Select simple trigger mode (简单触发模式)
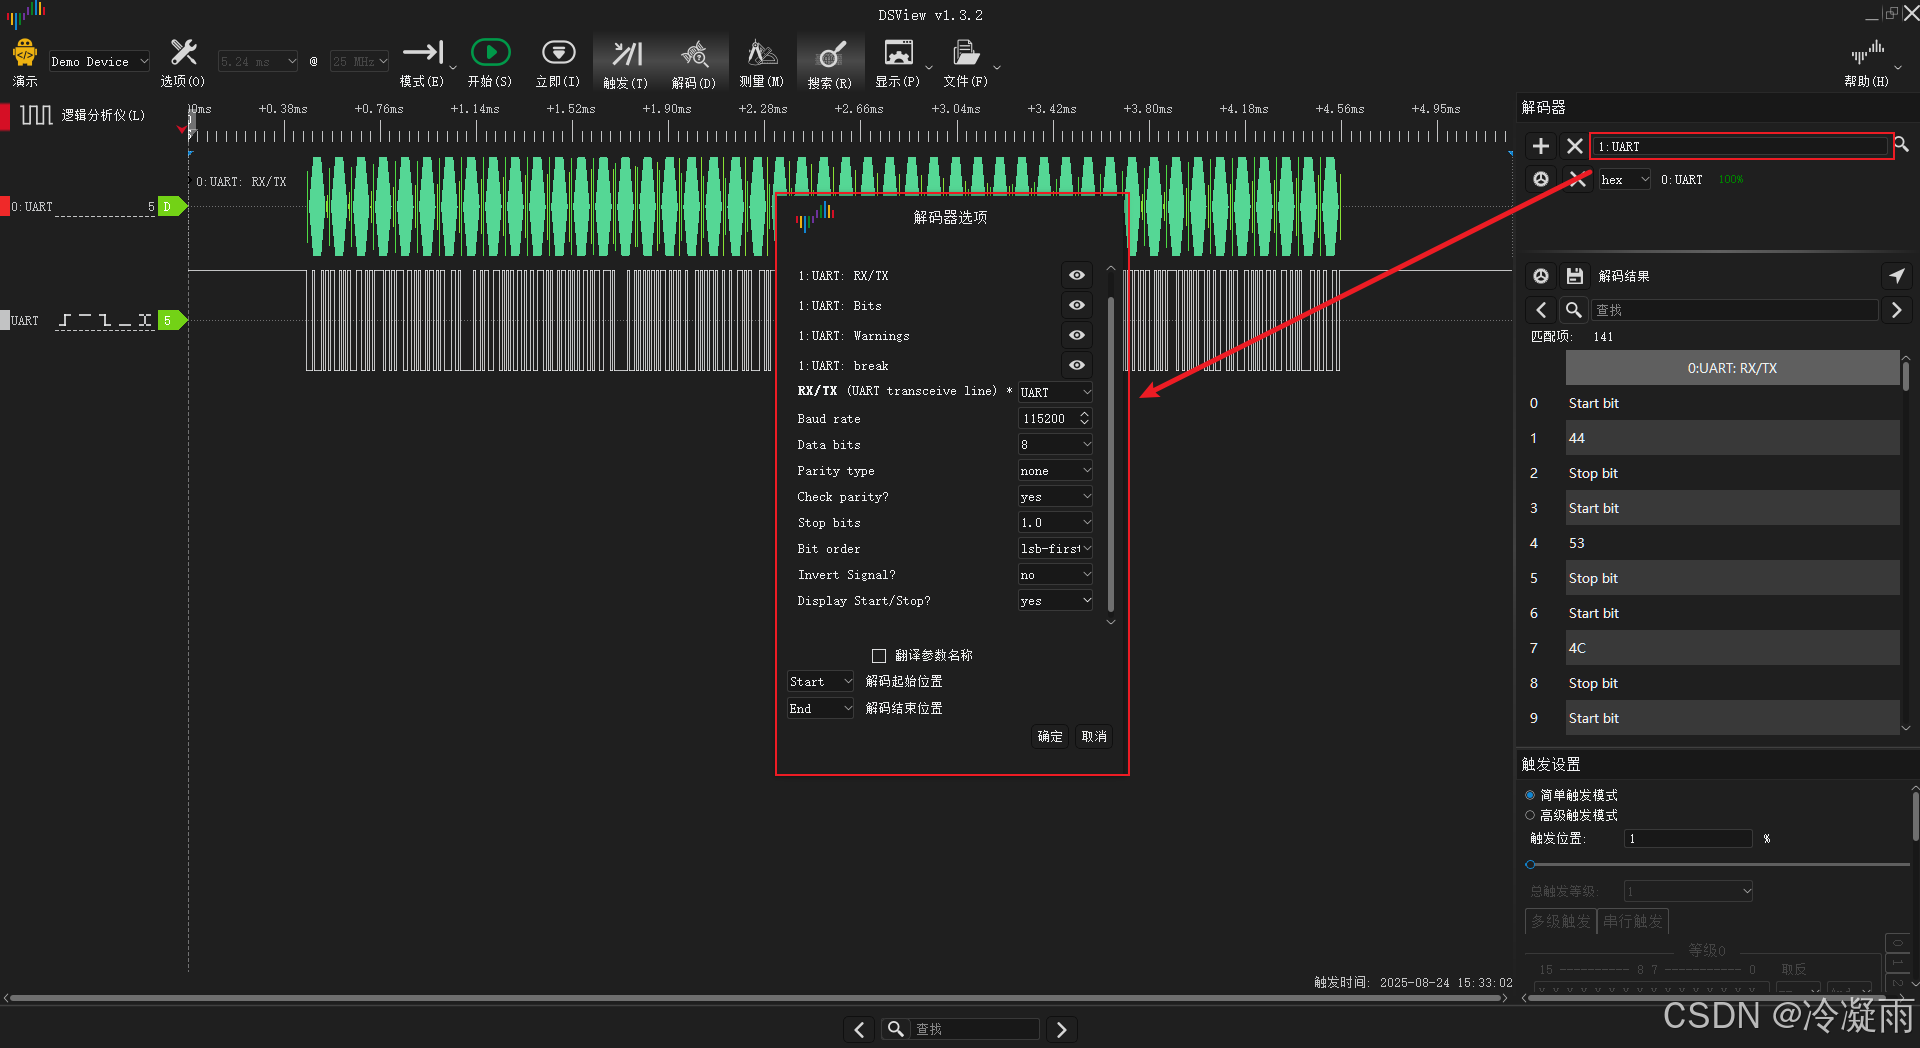1920x1048 pixels. [x=1530, y=795]
